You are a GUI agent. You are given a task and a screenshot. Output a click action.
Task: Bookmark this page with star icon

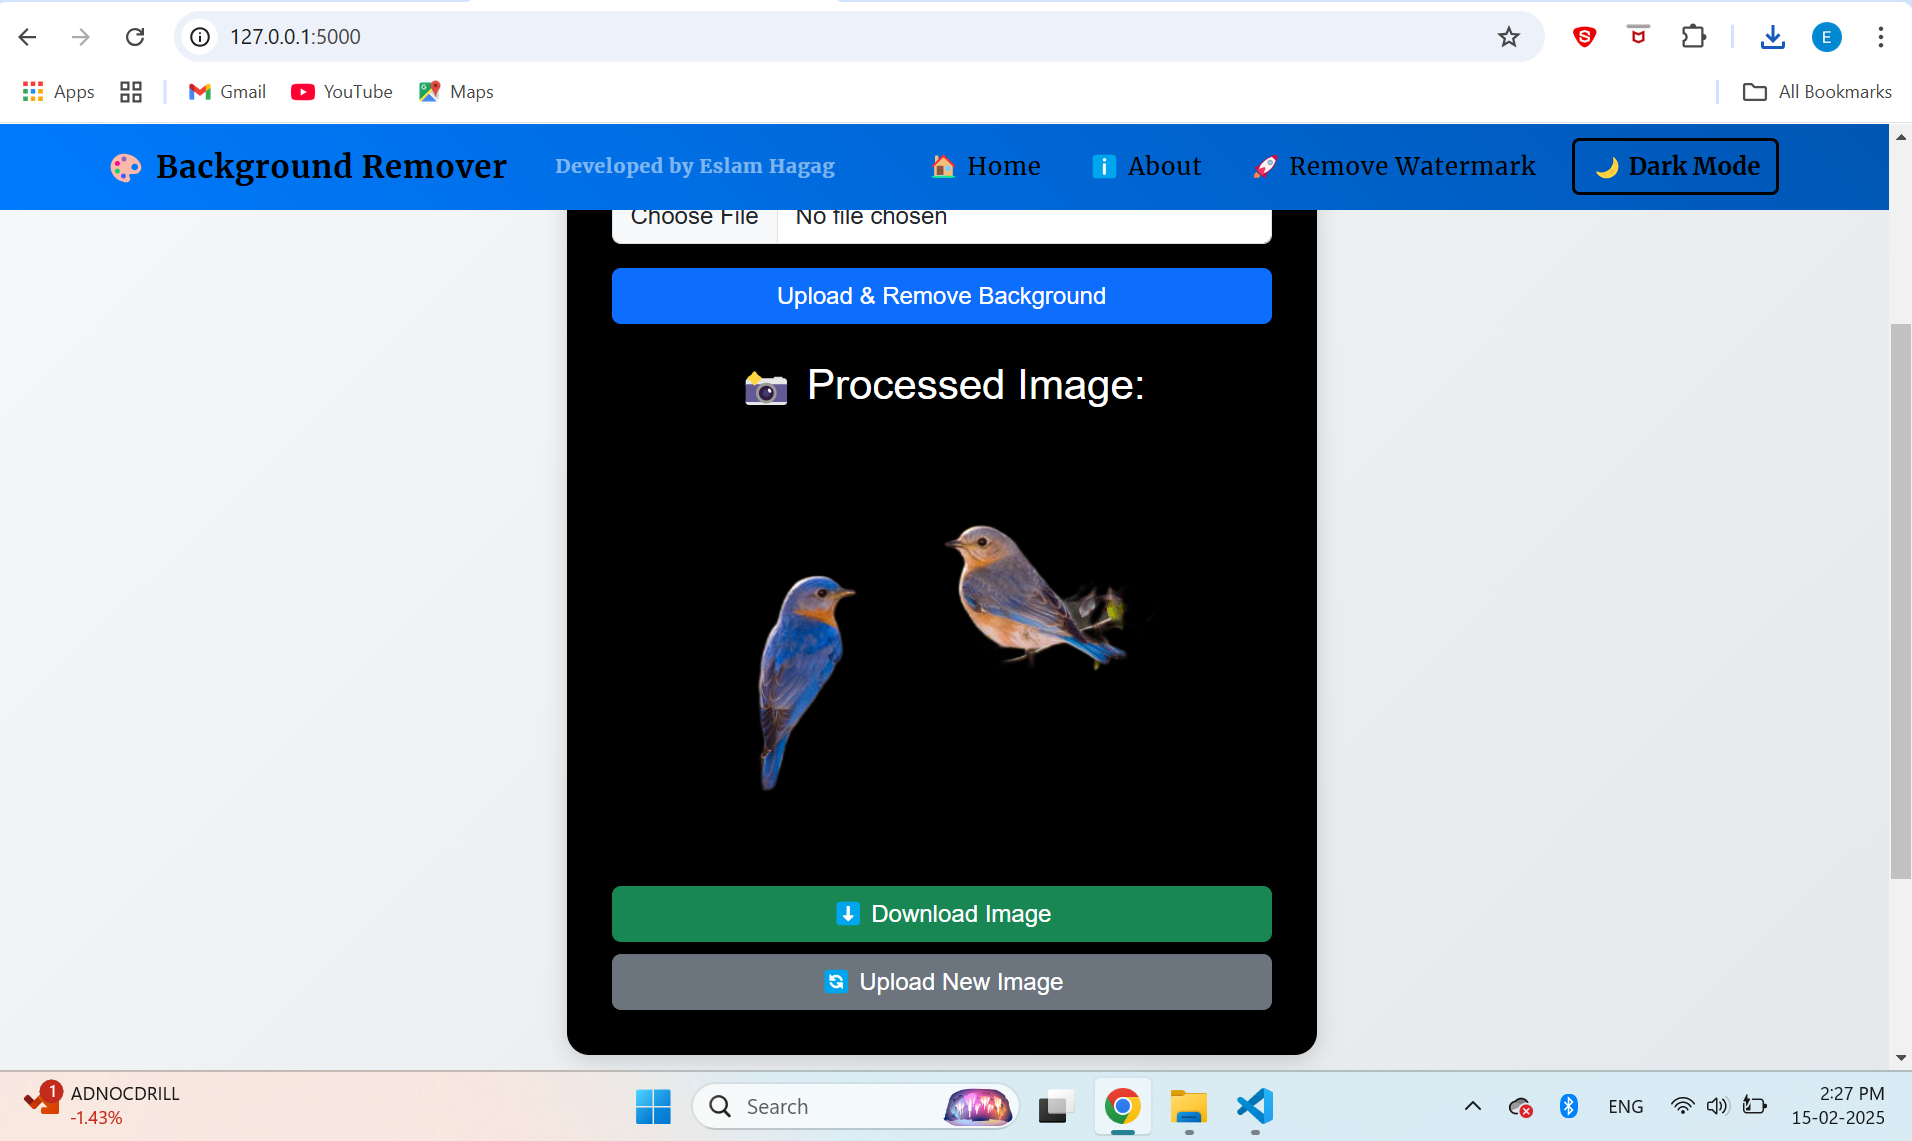[1508, 37]
